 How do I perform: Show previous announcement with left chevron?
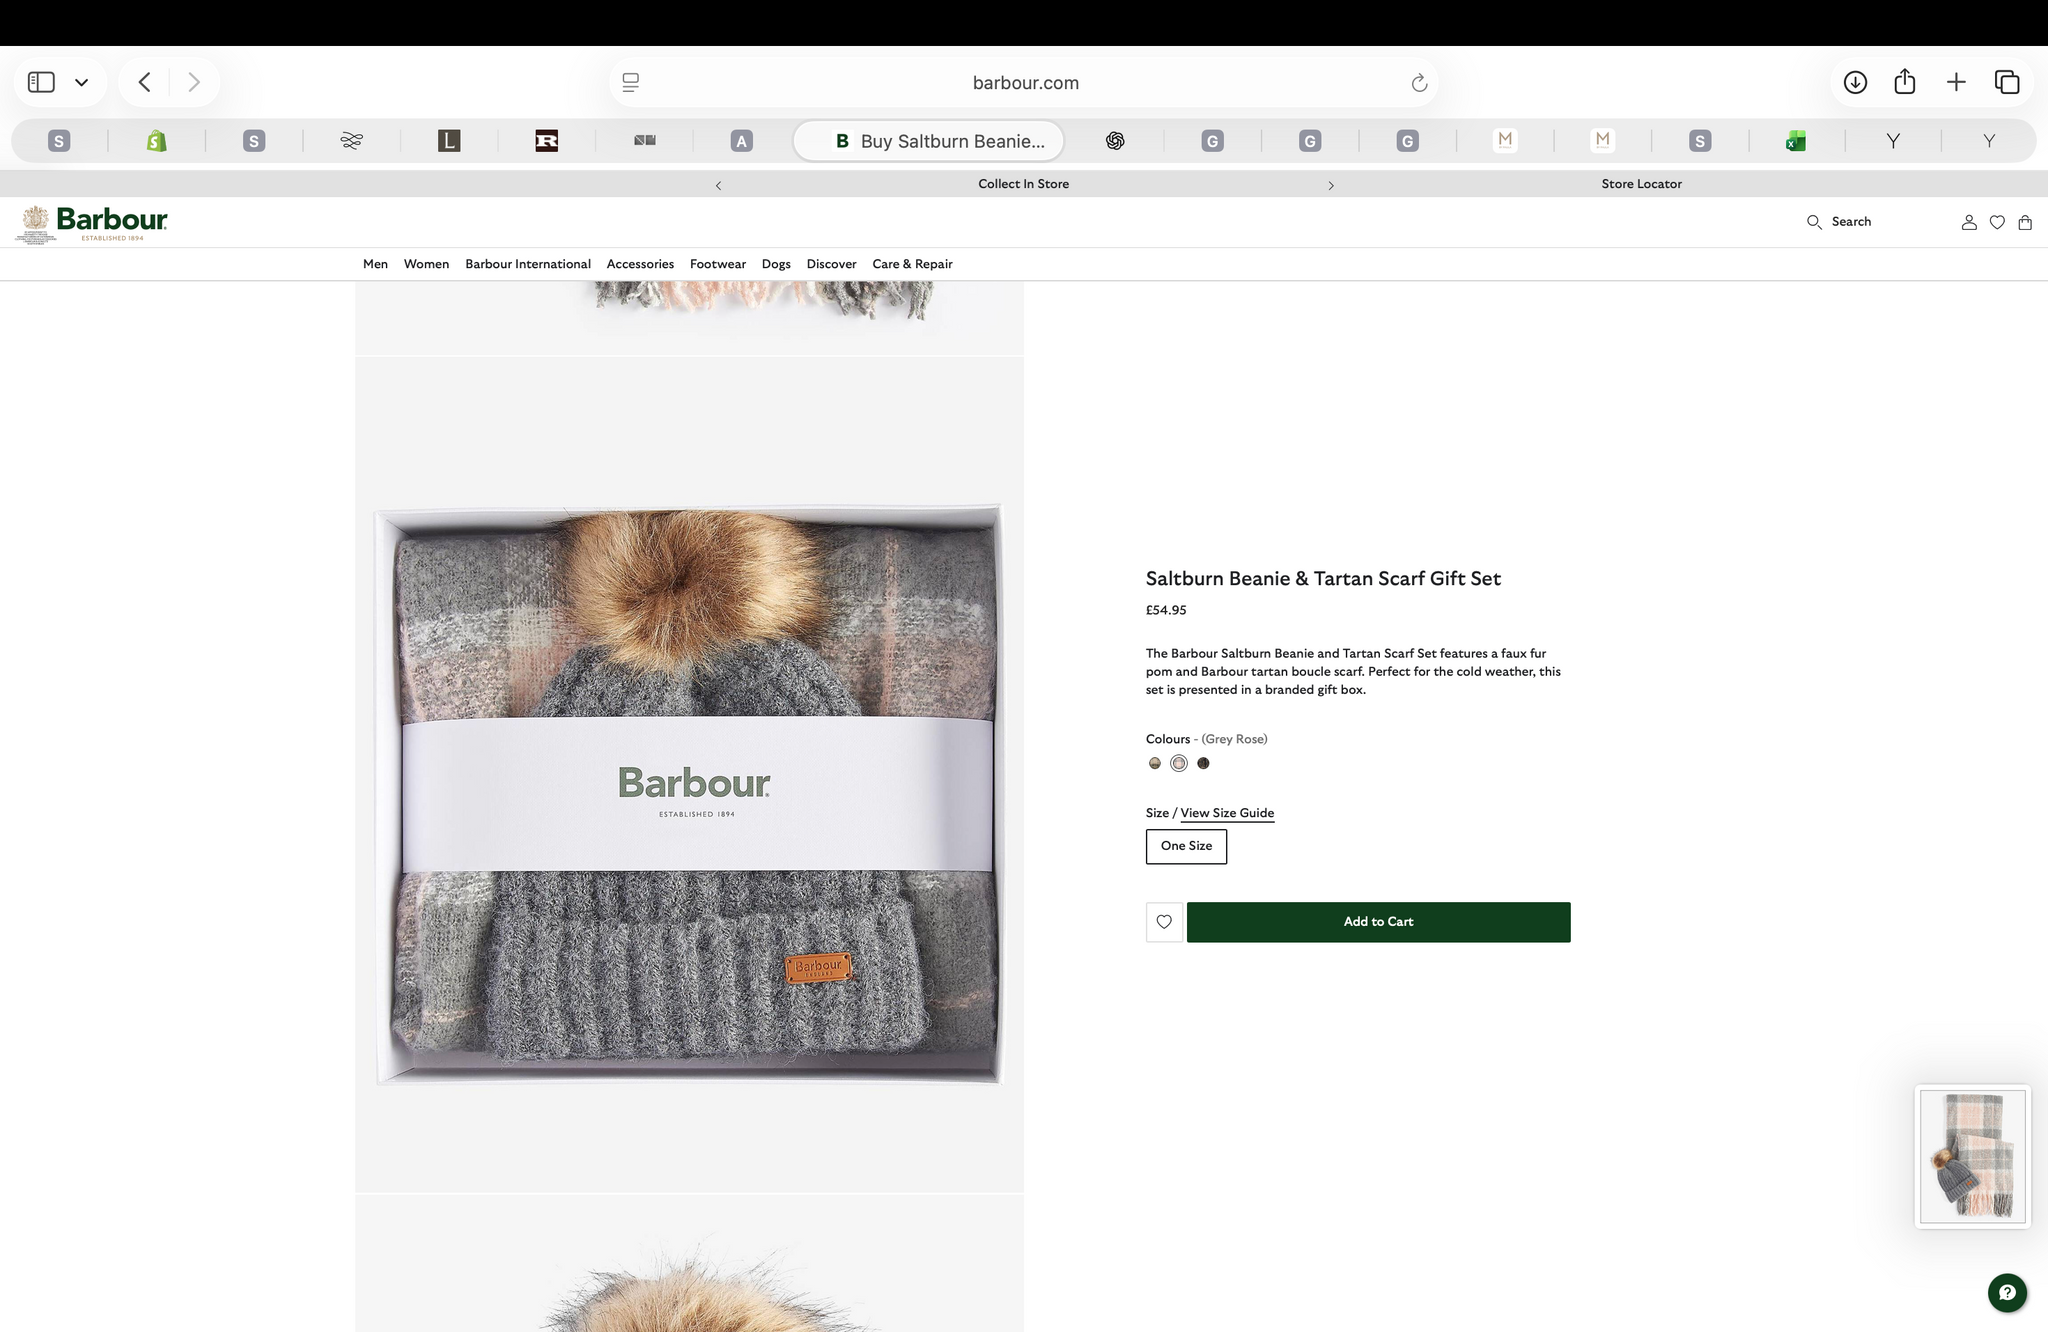(x=718, y=185)
